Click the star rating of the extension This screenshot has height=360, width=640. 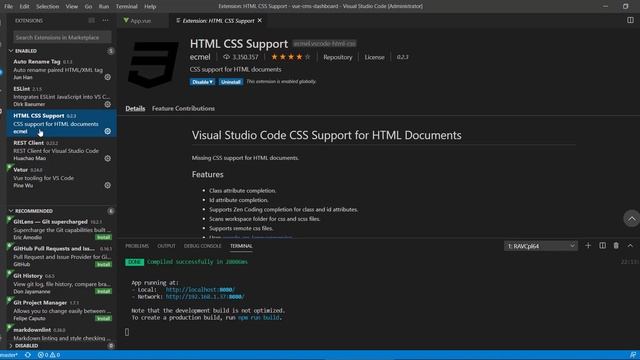click(291, 57)
